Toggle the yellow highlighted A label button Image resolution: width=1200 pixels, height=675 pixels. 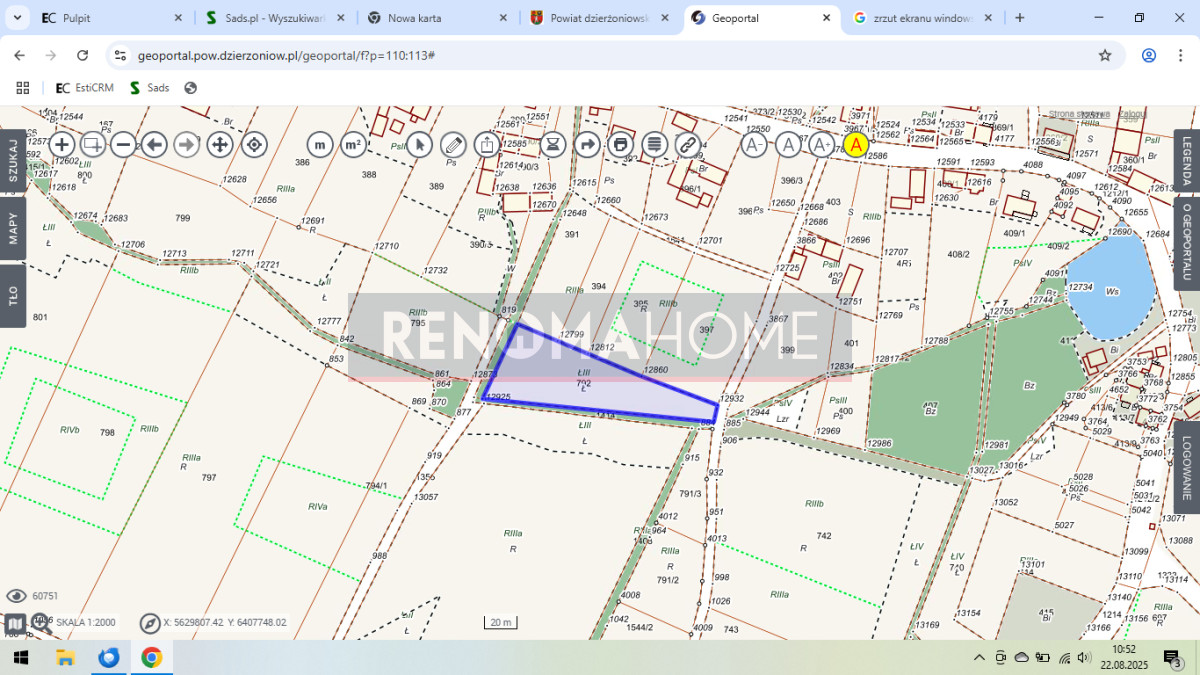pyautogui.click(x=855, y=145)
